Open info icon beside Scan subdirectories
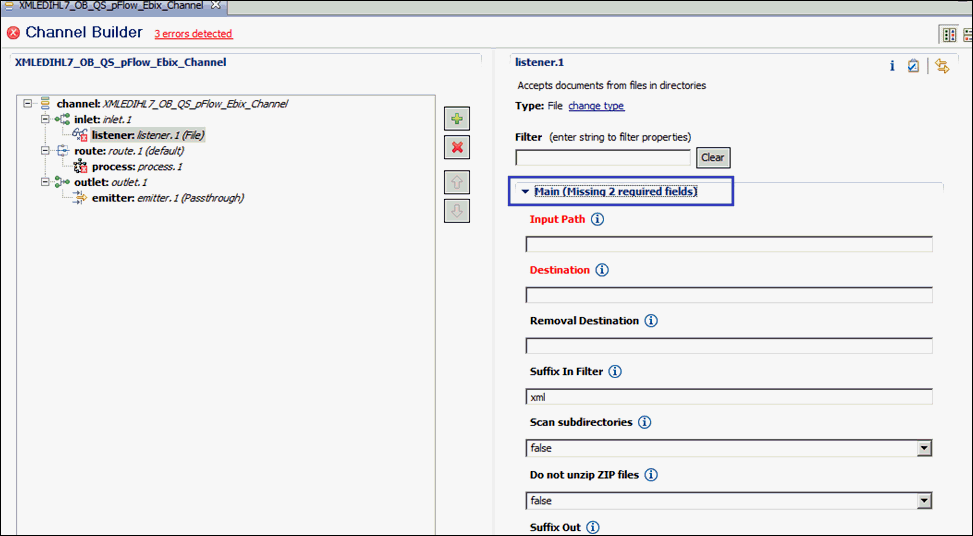 pos(645,422)
